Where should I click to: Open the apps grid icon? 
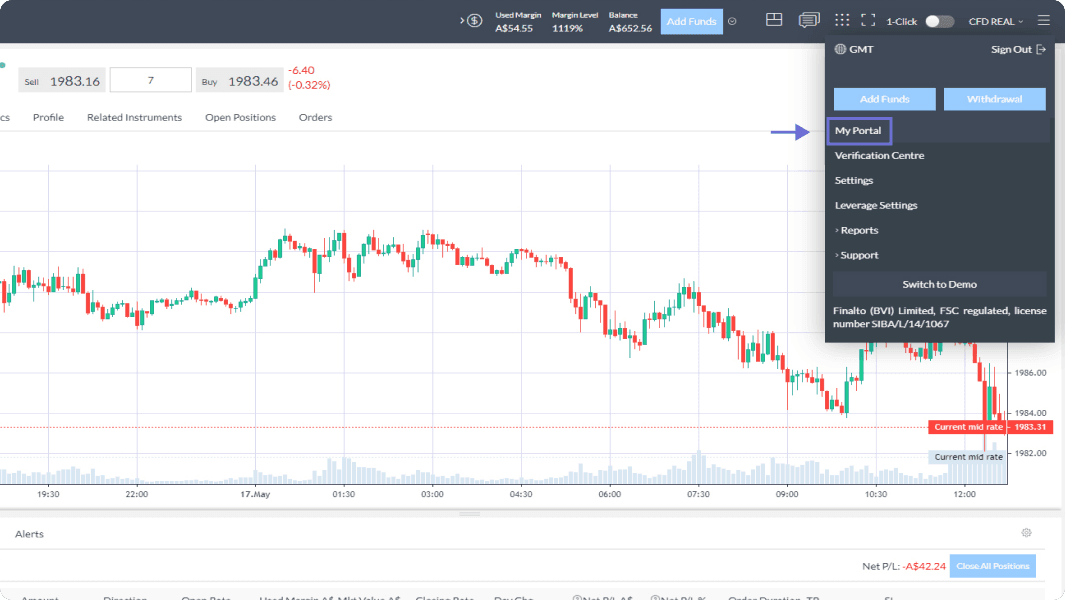[842, 20]
